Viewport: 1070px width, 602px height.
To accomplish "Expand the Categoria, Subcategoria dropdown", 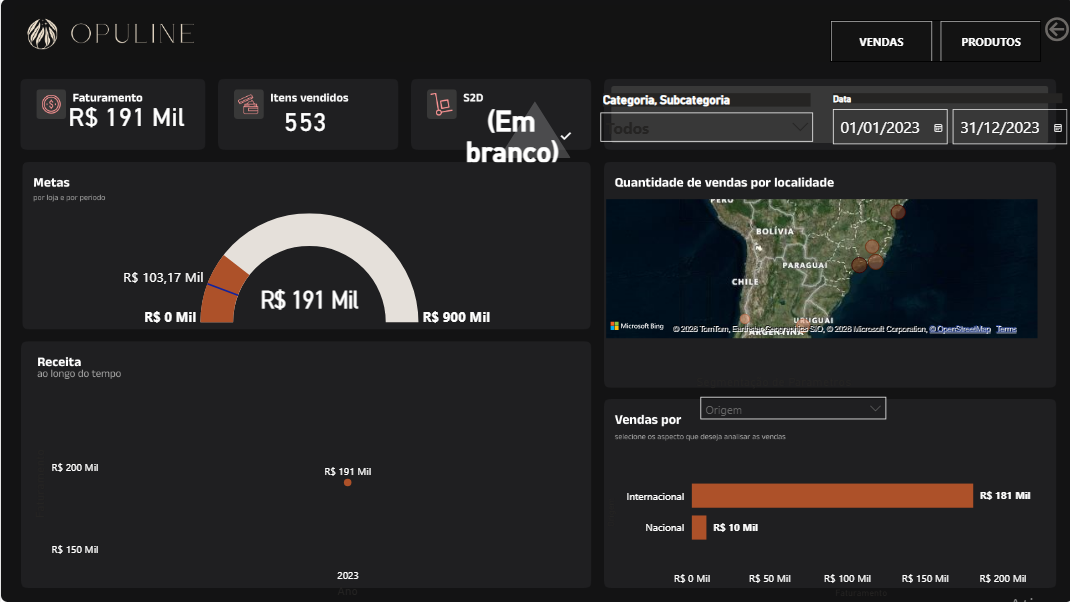I will [706, 127].
